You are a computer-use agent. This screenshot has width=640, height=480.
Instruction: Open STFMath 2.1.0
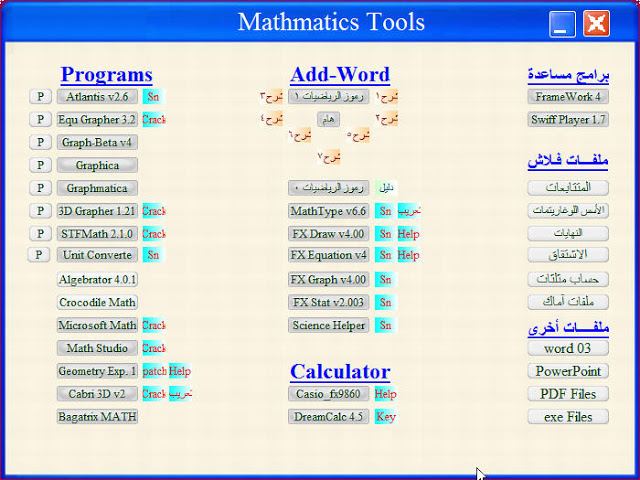pyautogui.click(x=97, y=234)
